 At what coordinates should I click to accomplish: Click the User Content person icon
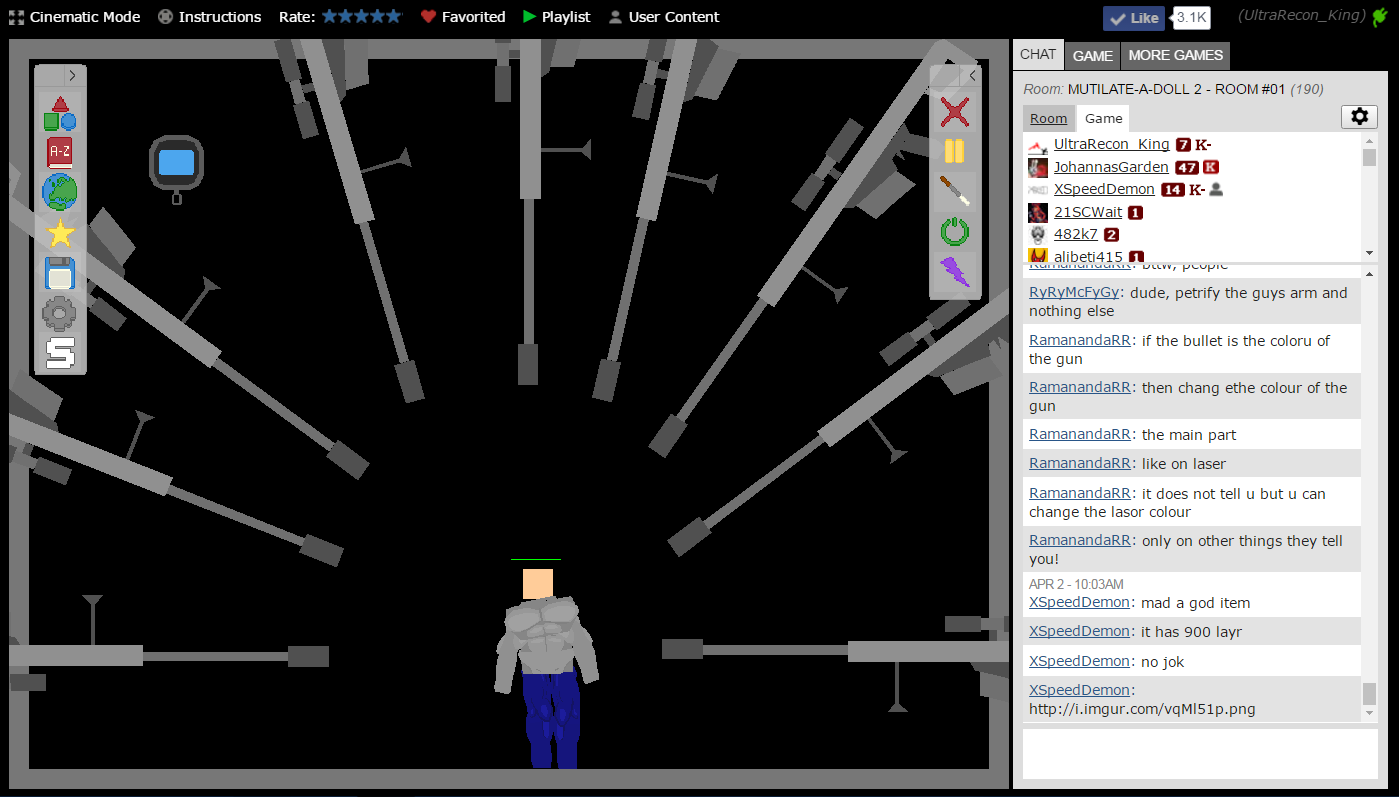615,17
